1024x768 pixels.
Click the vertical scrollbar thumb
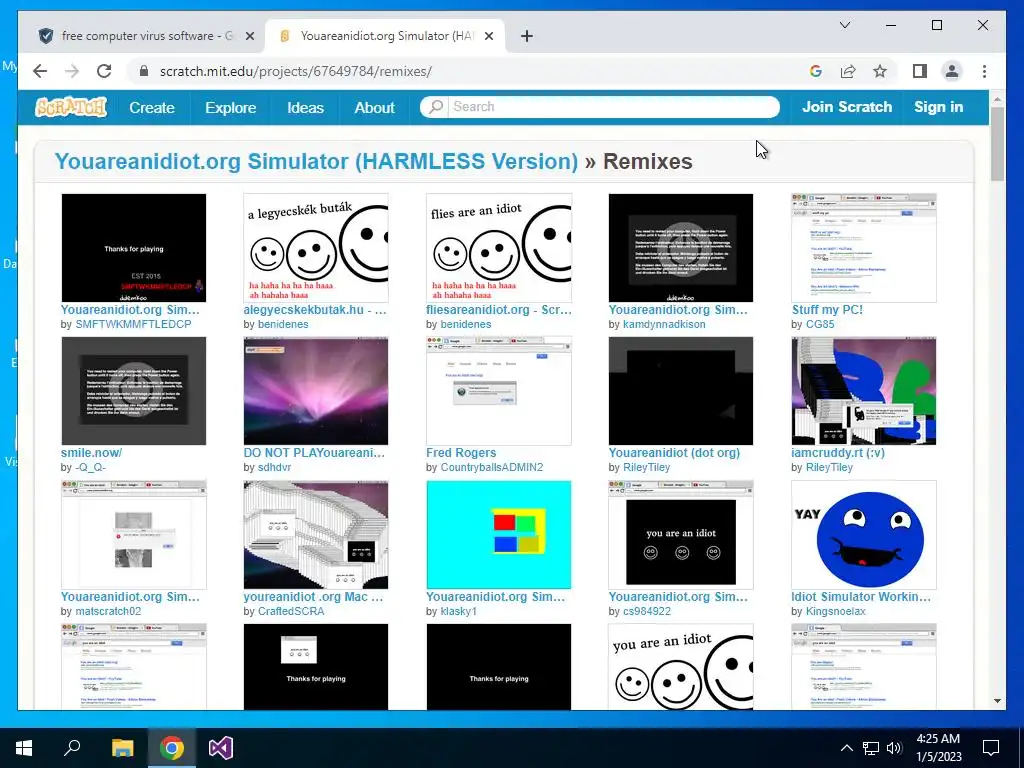coord(997,145)
